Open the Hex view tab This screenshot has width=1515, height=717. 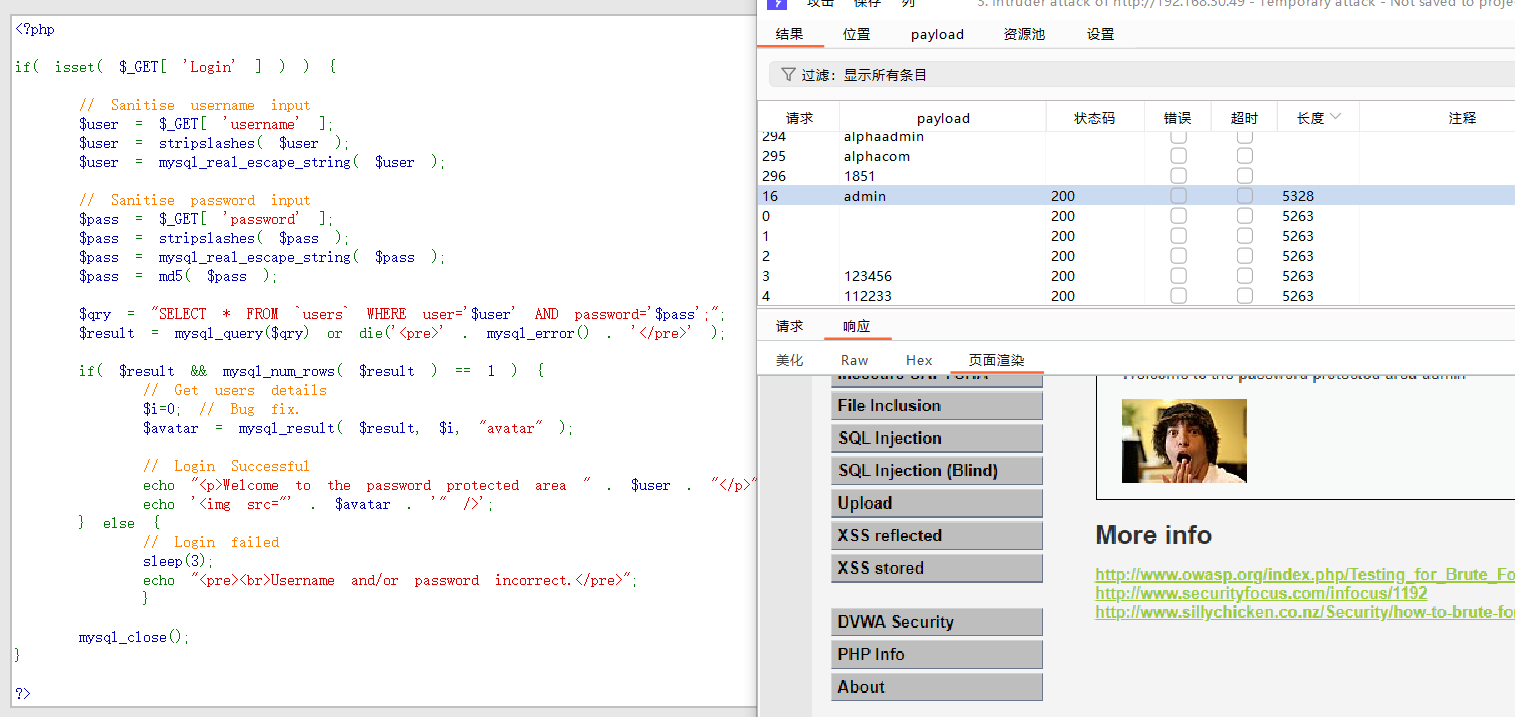click(x=919, y=360)
